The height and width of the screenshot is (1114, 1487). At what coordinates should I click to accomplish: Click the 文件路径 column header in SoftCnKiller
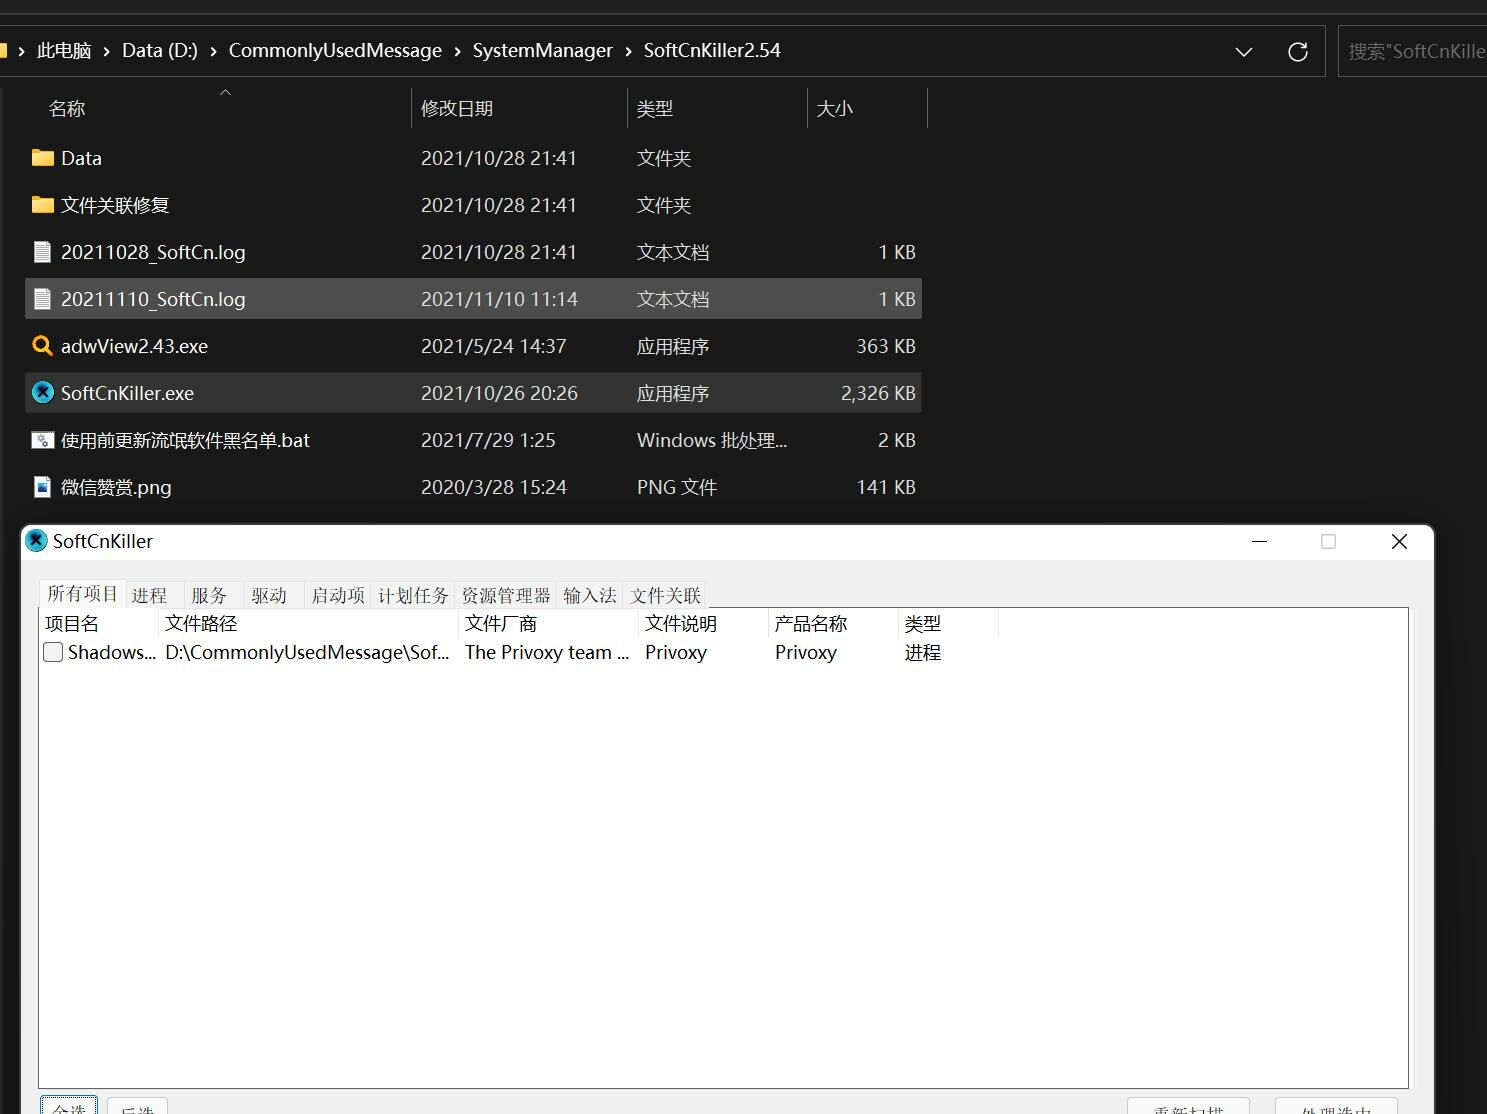click(x=201, y=623)
